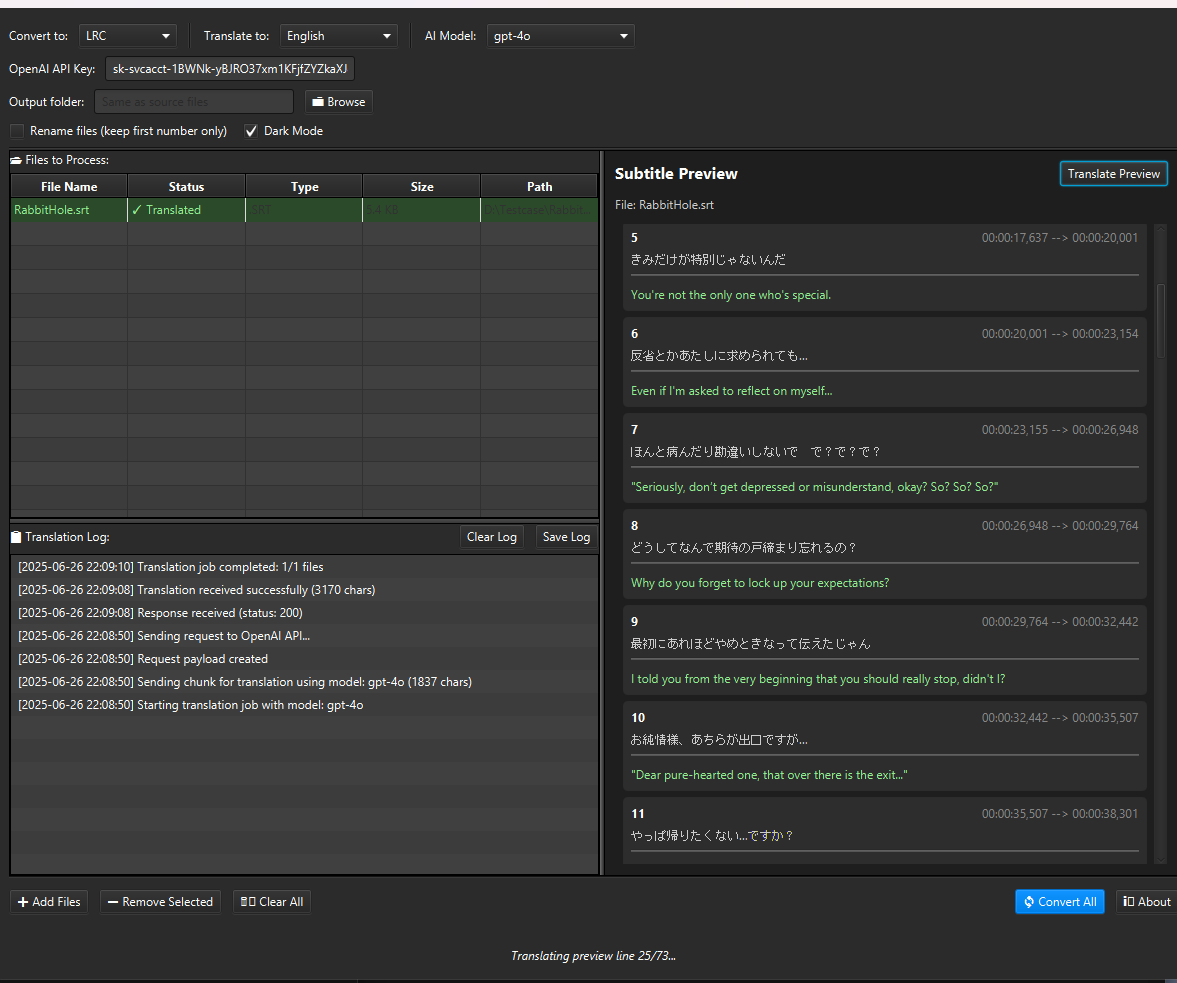Click log entry 'Sending request to OpenAI API...'
The width and height of the screenshot is (1177, 983).
[x=304, y=636]
